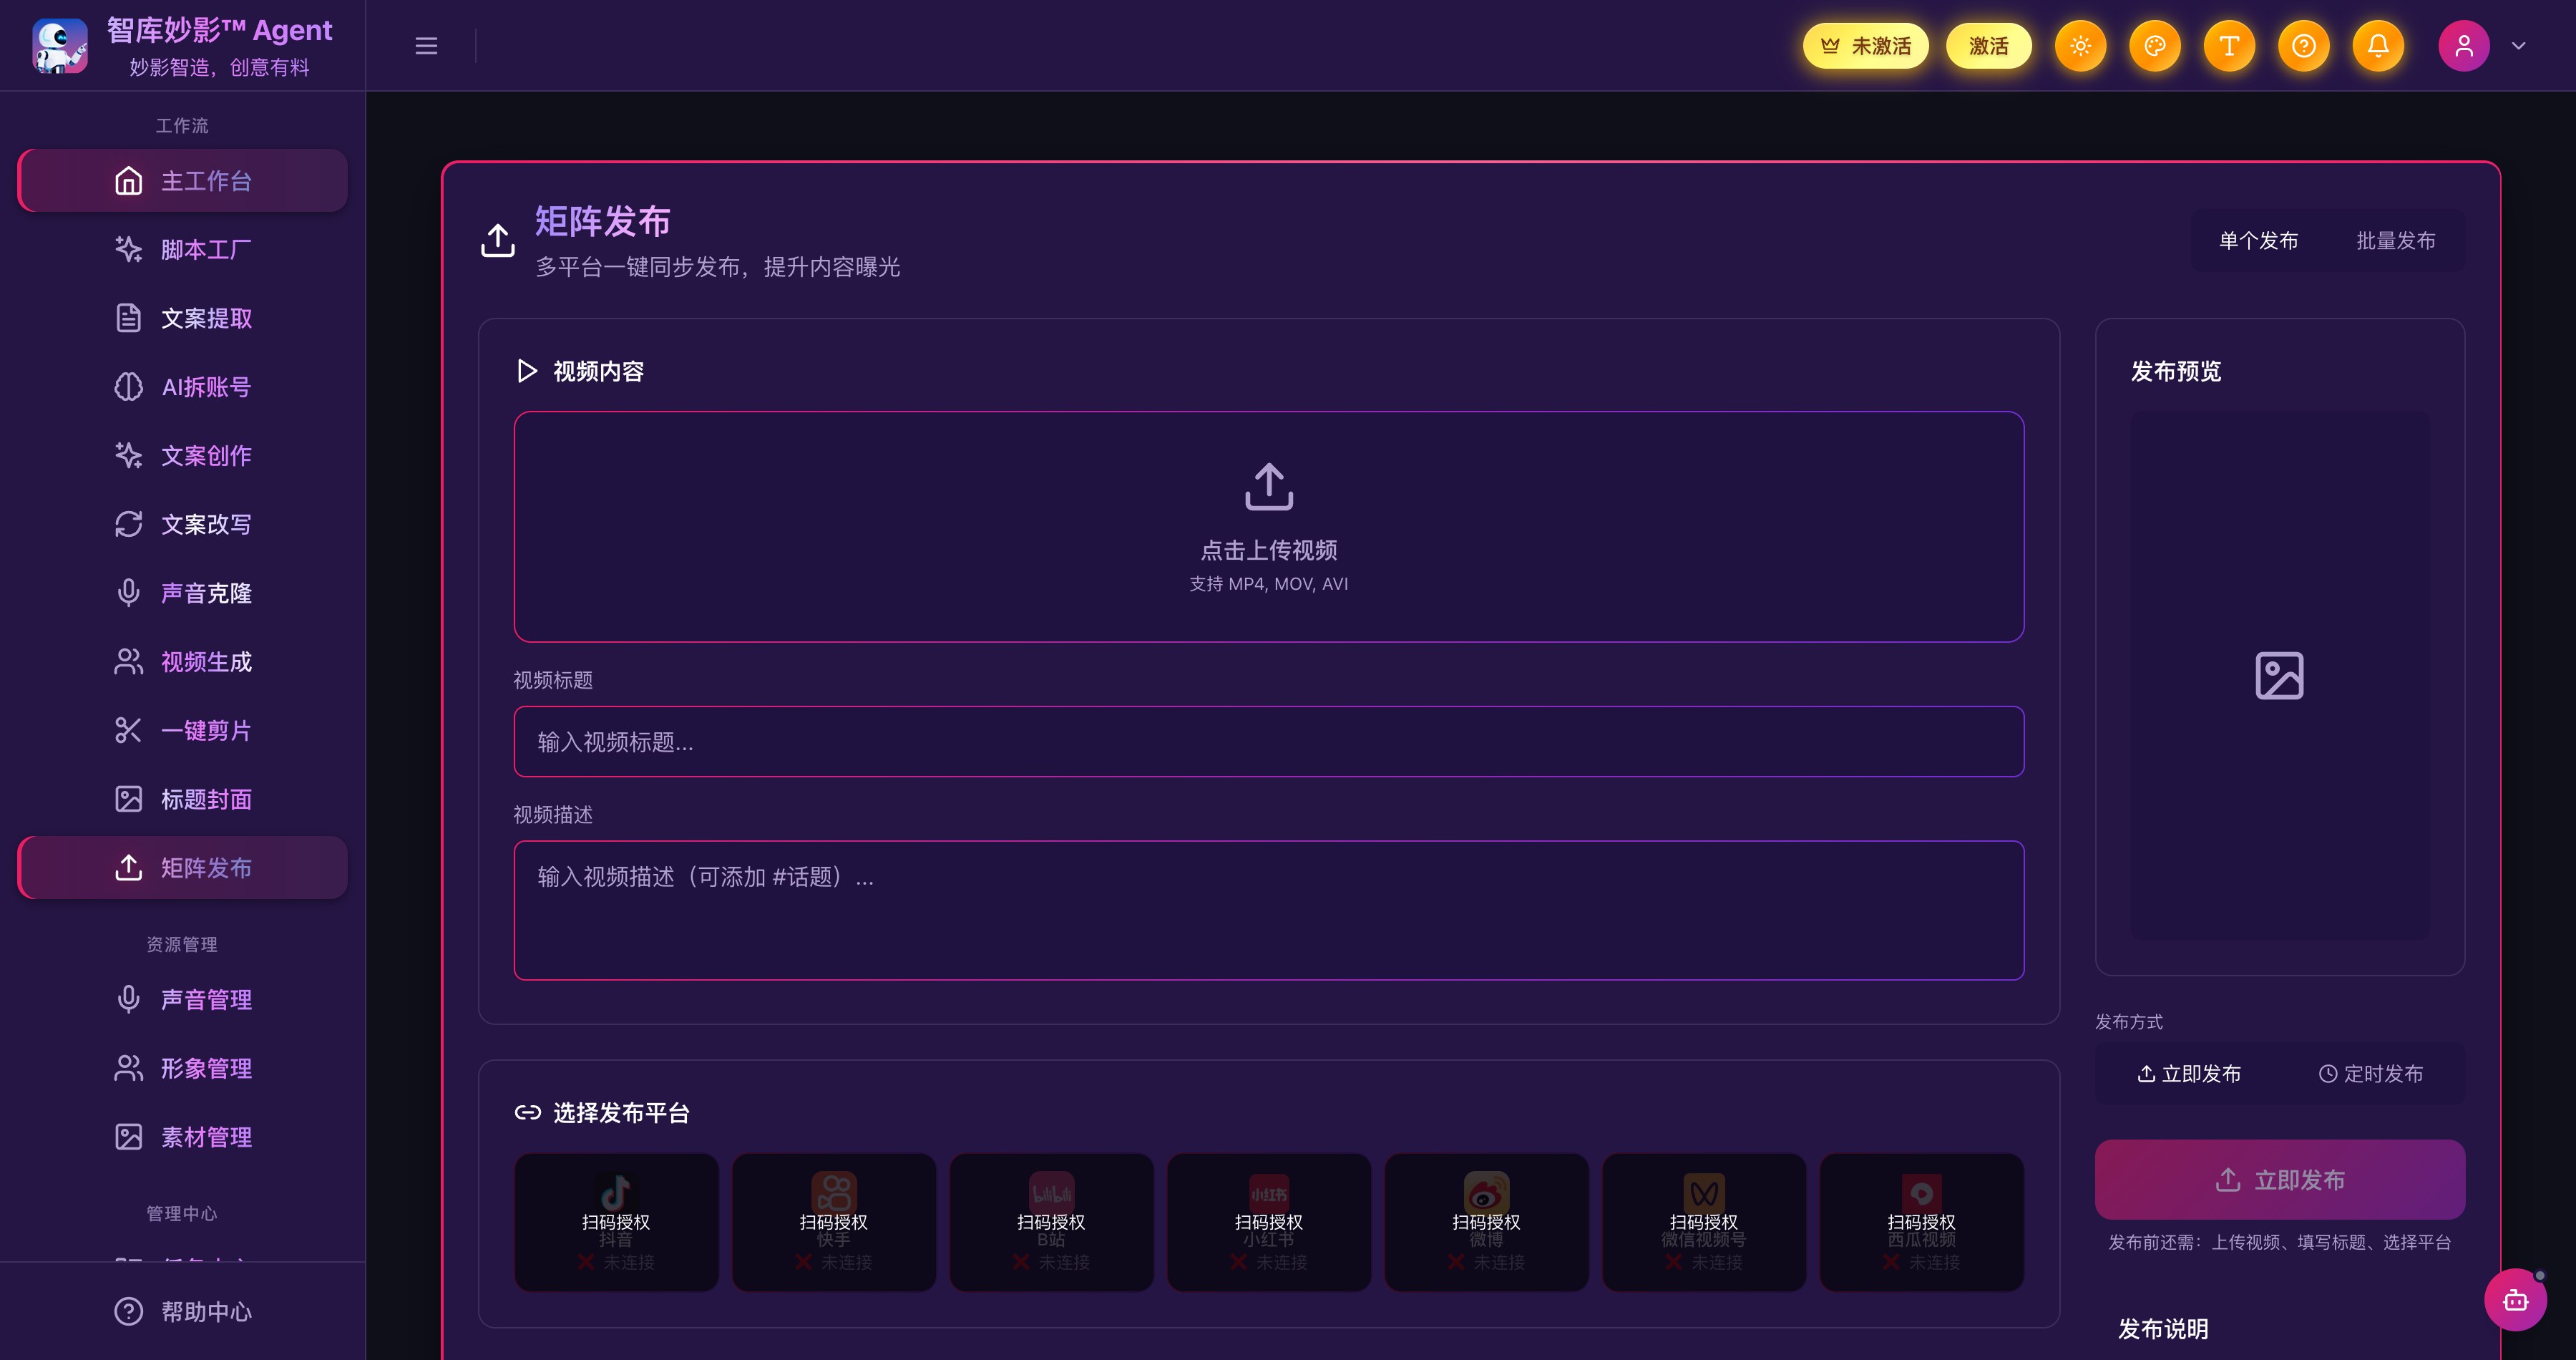Open 文案改写 in the sidebar
Image resolution: width=2576 pixels, height=1360 pixels.
pyautogui.click(x=183, y=524)
